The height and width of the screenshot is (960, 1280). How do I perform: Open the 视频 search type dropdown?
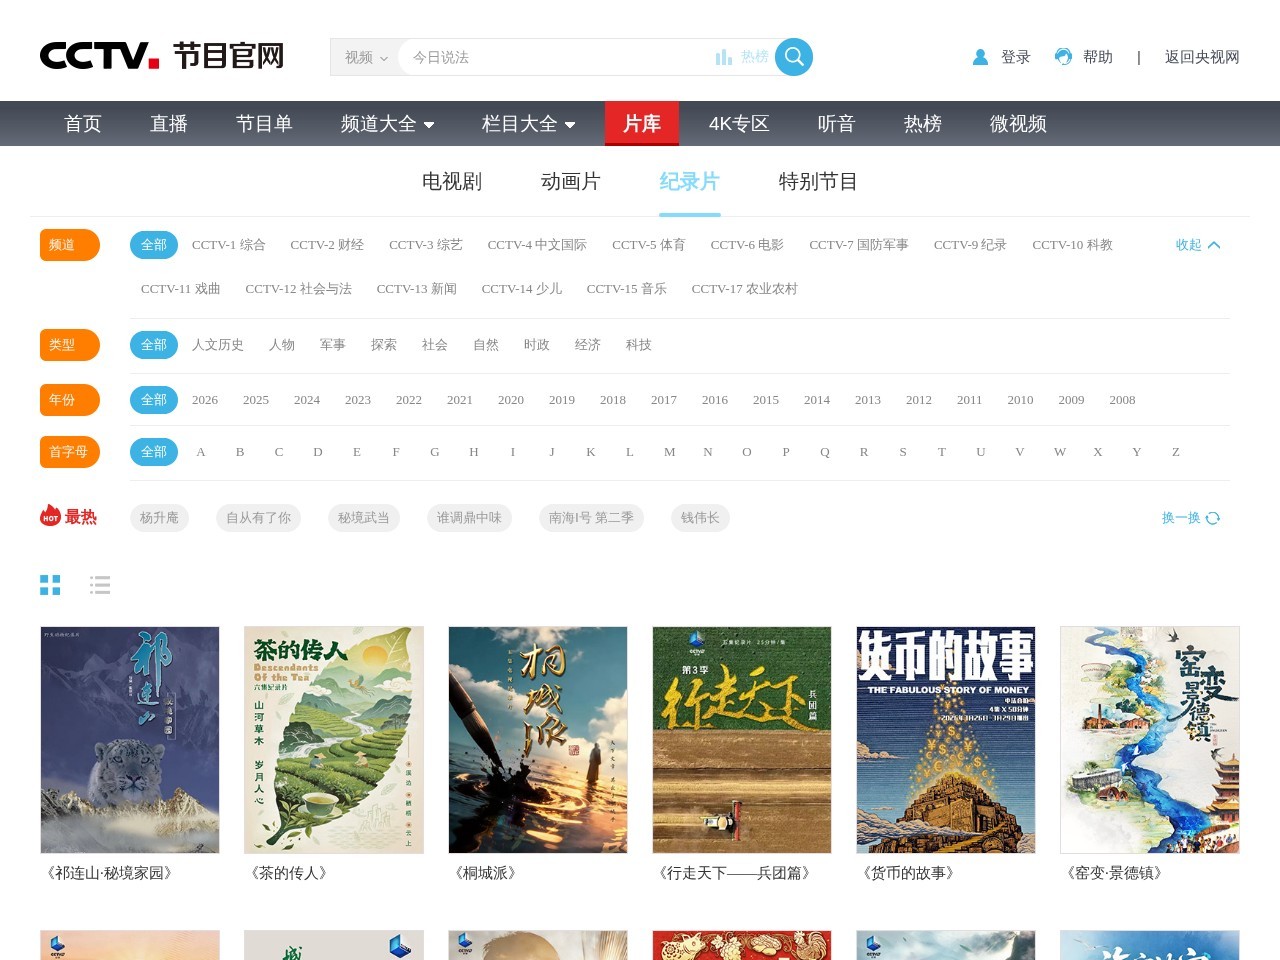(x=365, y=58)
